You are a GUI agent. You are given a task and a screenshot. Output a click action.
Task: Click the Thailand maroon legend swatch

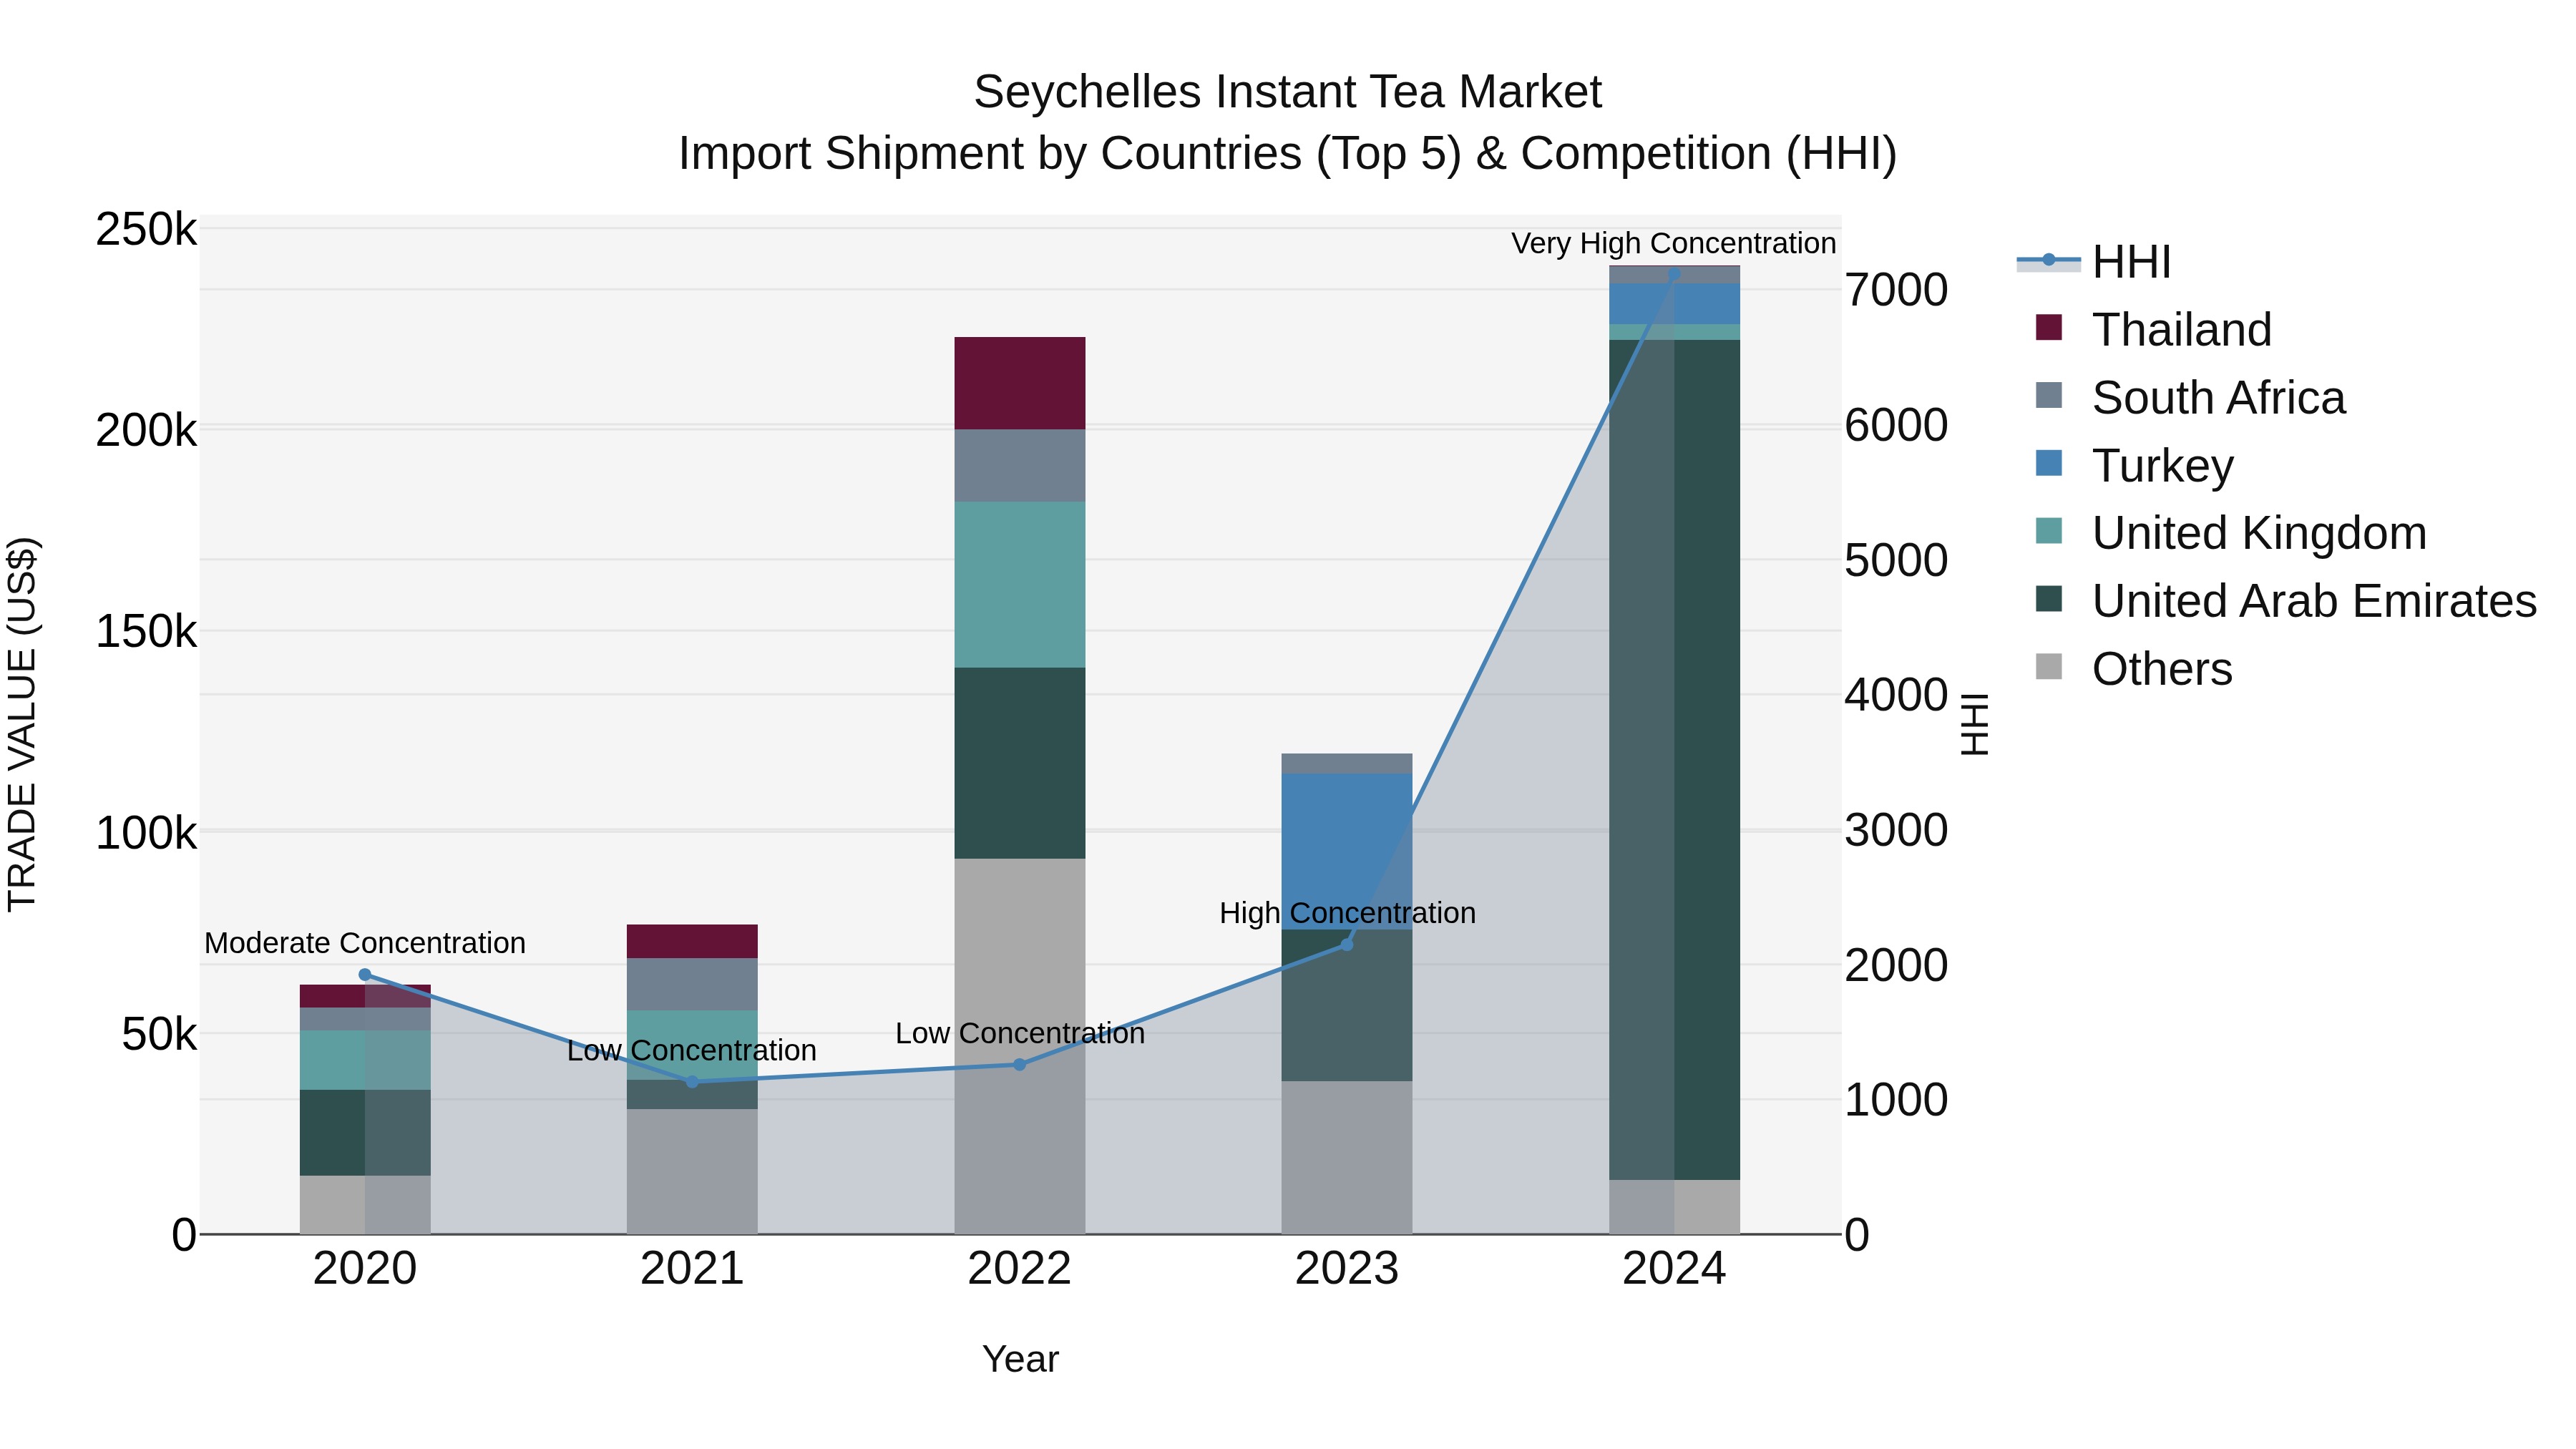2048,327
